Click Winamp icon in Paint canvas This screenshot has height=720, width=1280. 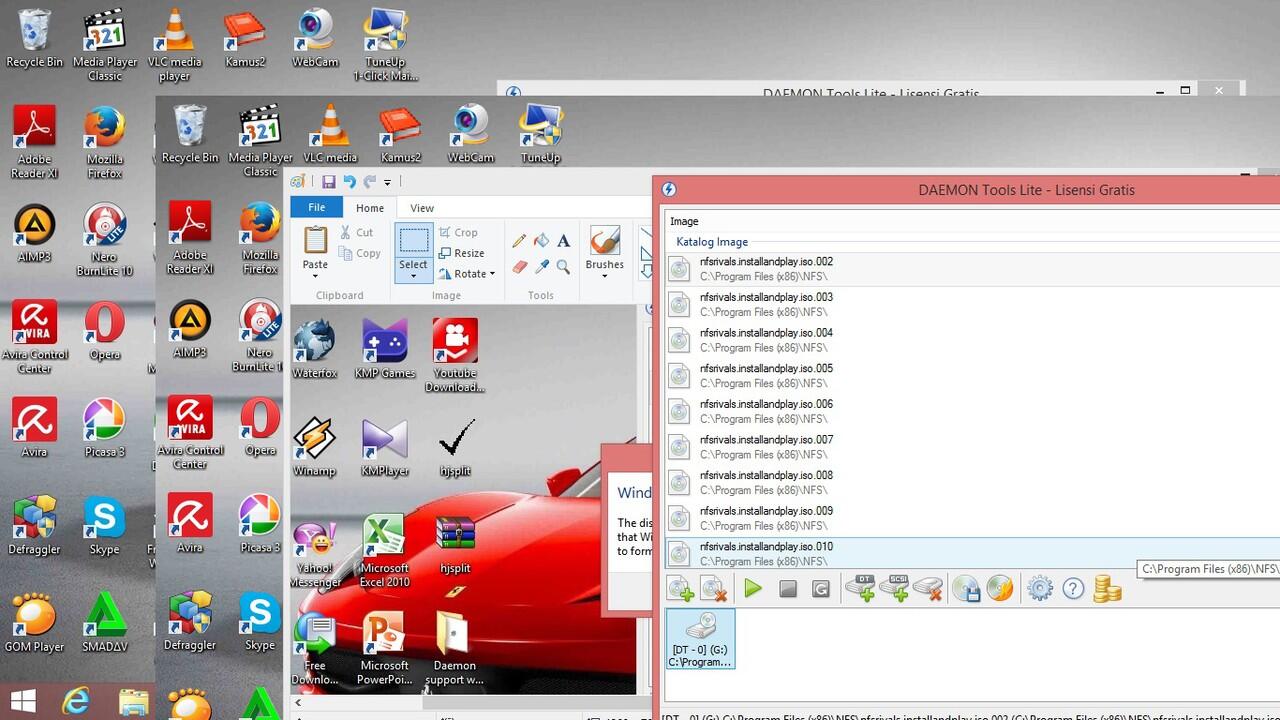tap(314, 447)
